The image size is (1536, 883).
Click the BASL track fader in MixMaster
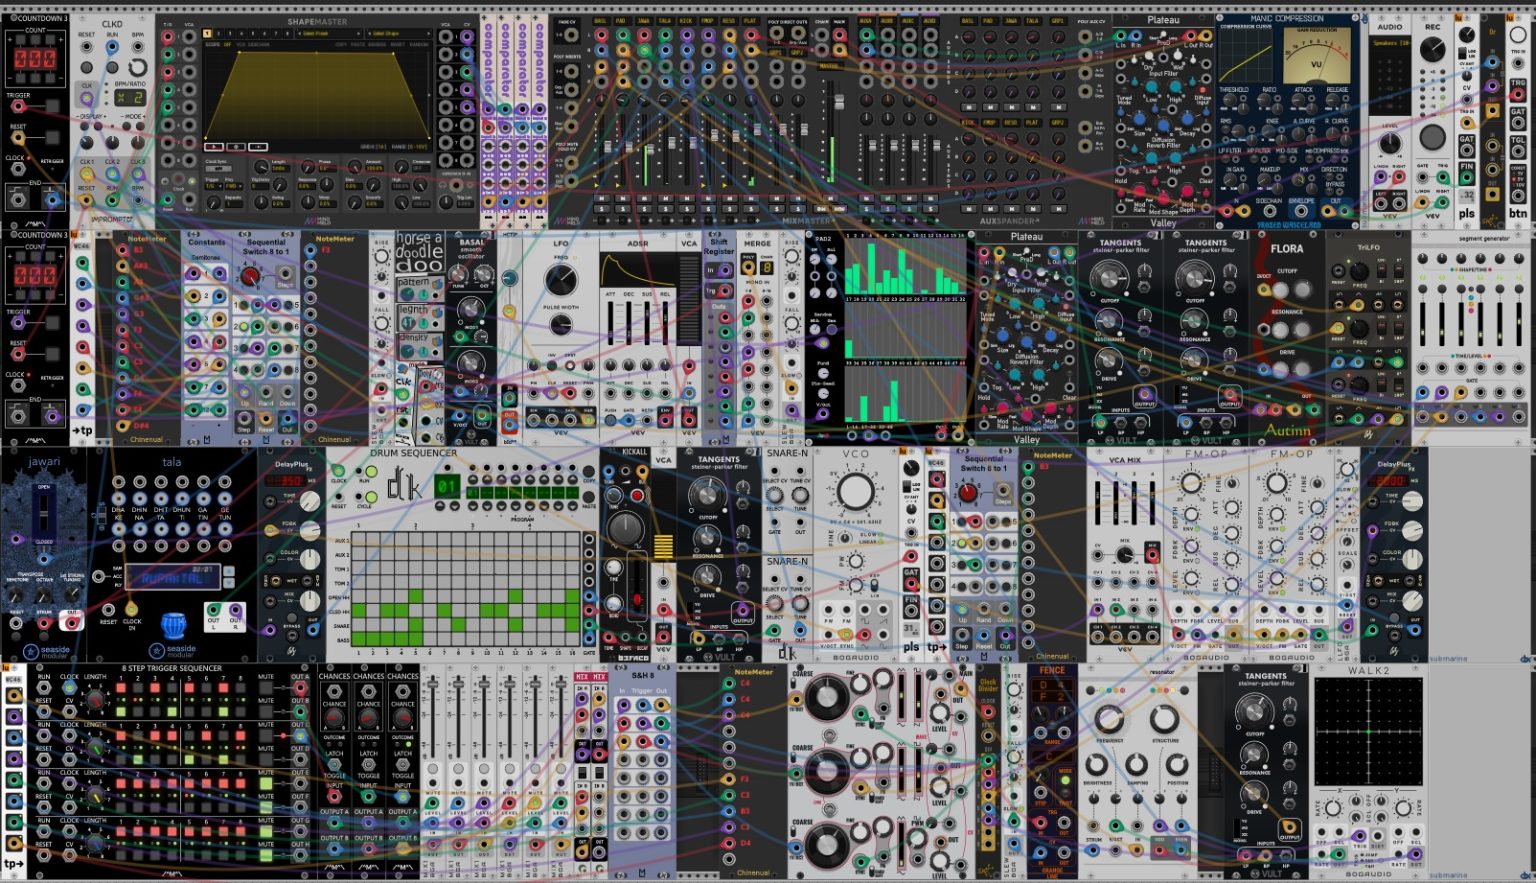click(x=608, y=147)
